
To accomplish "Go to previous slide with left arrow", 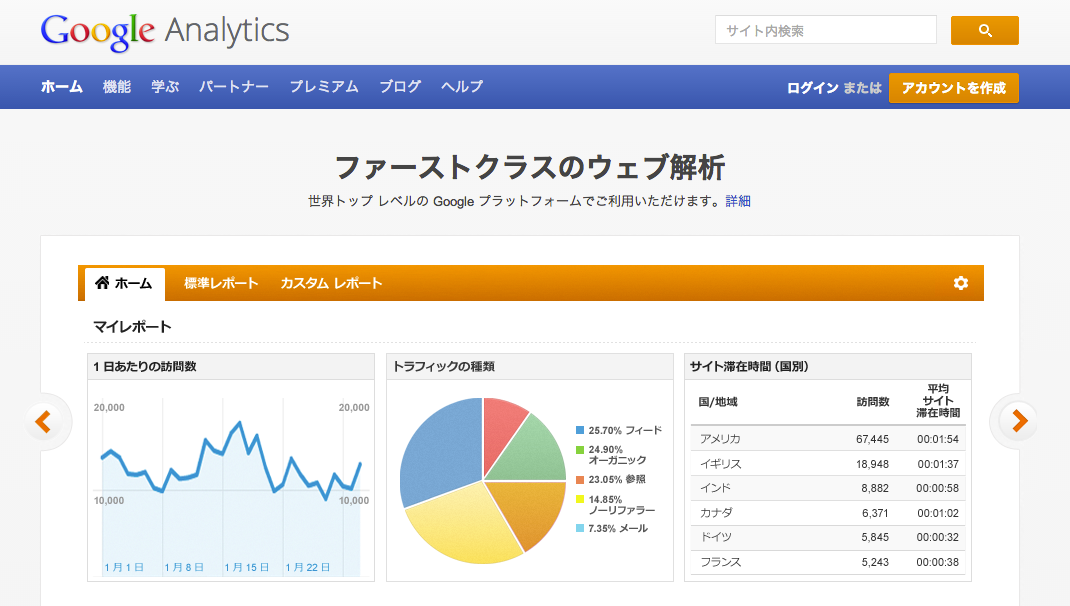I will (44, 422).
